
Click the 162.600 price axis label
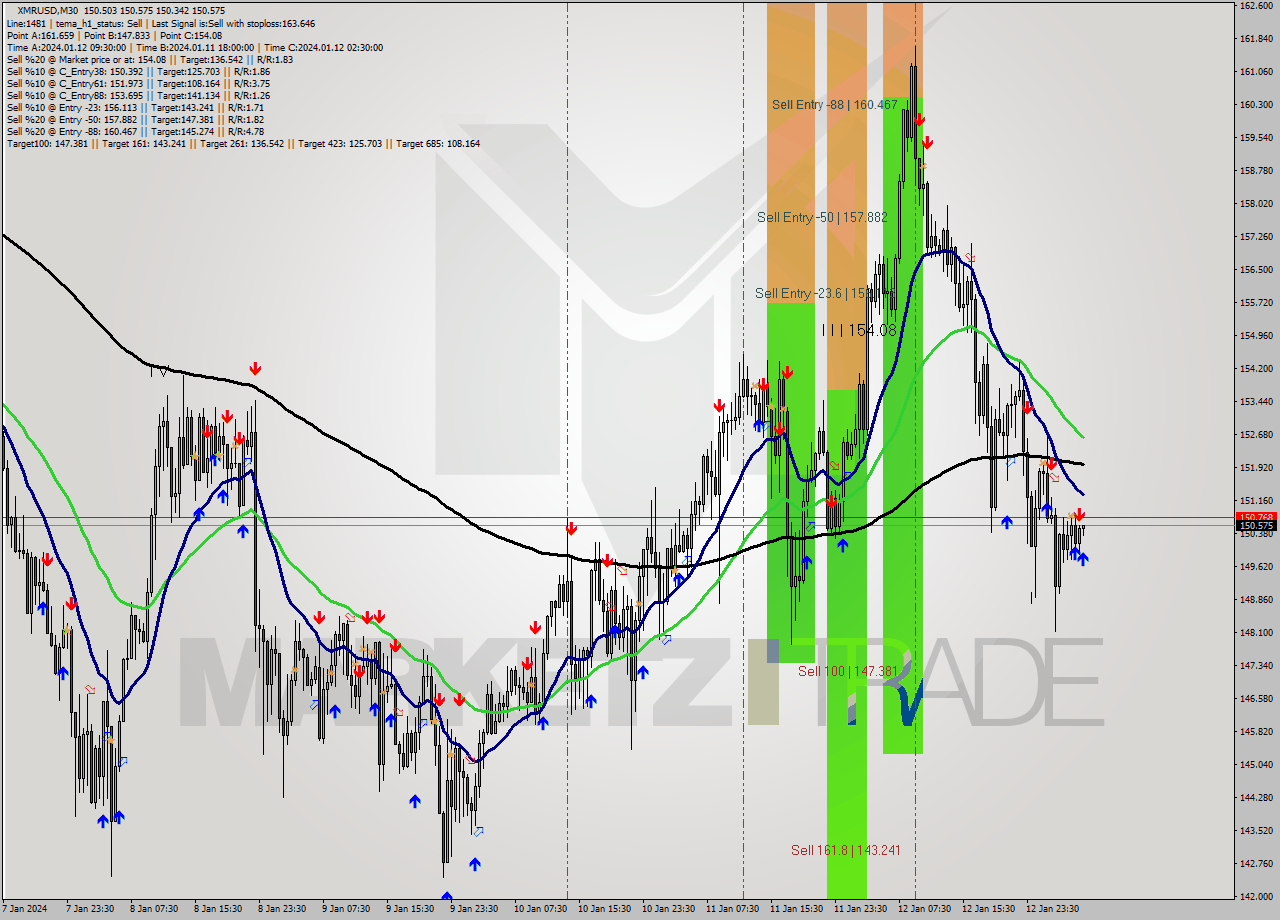pos(1256,6)
